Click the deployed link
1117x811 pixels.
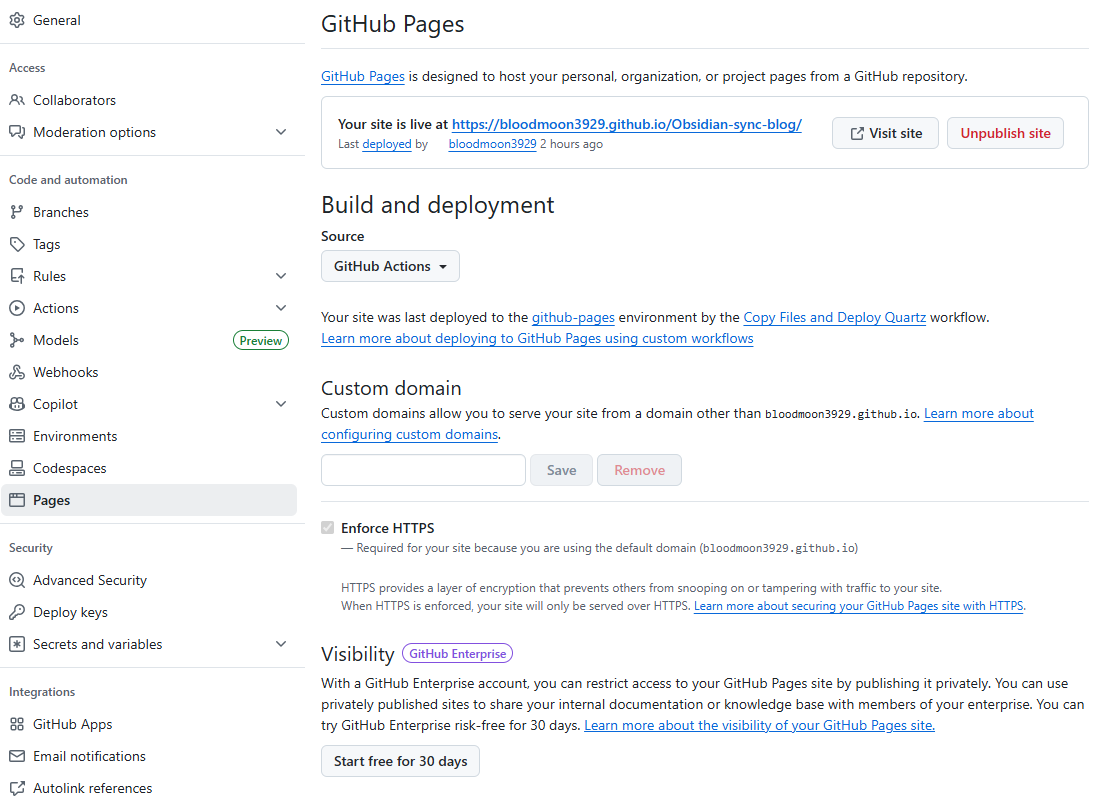(387, 144)
